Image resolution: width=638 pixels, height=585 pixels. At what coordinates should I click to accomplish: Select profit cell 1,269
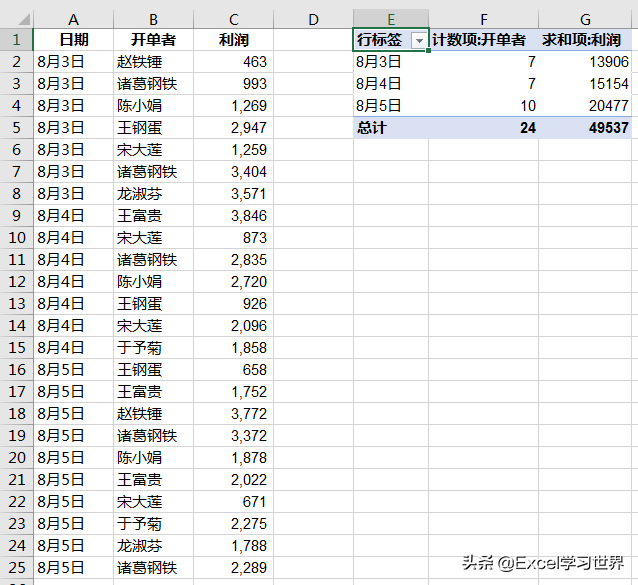pos(234,106)
